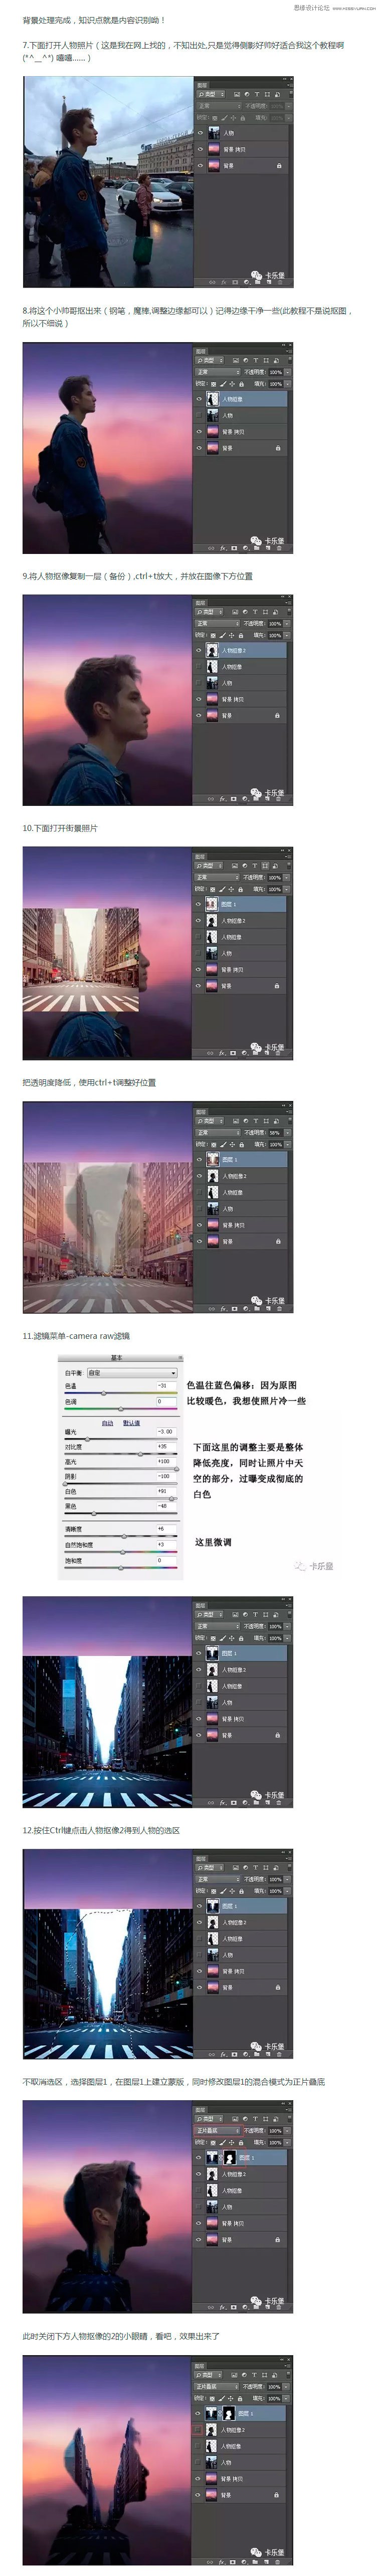Click lock position icon, second-to-last screenshot
381x2576 pixels.
[x=232, y=2143]
